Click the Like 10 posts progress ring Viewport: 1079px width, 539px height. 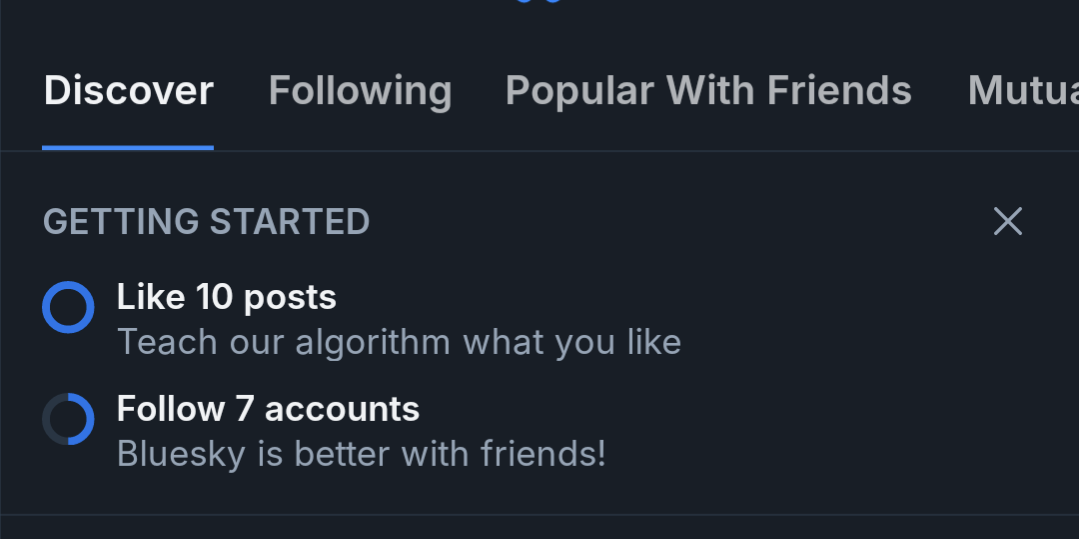tap(68, 307)
